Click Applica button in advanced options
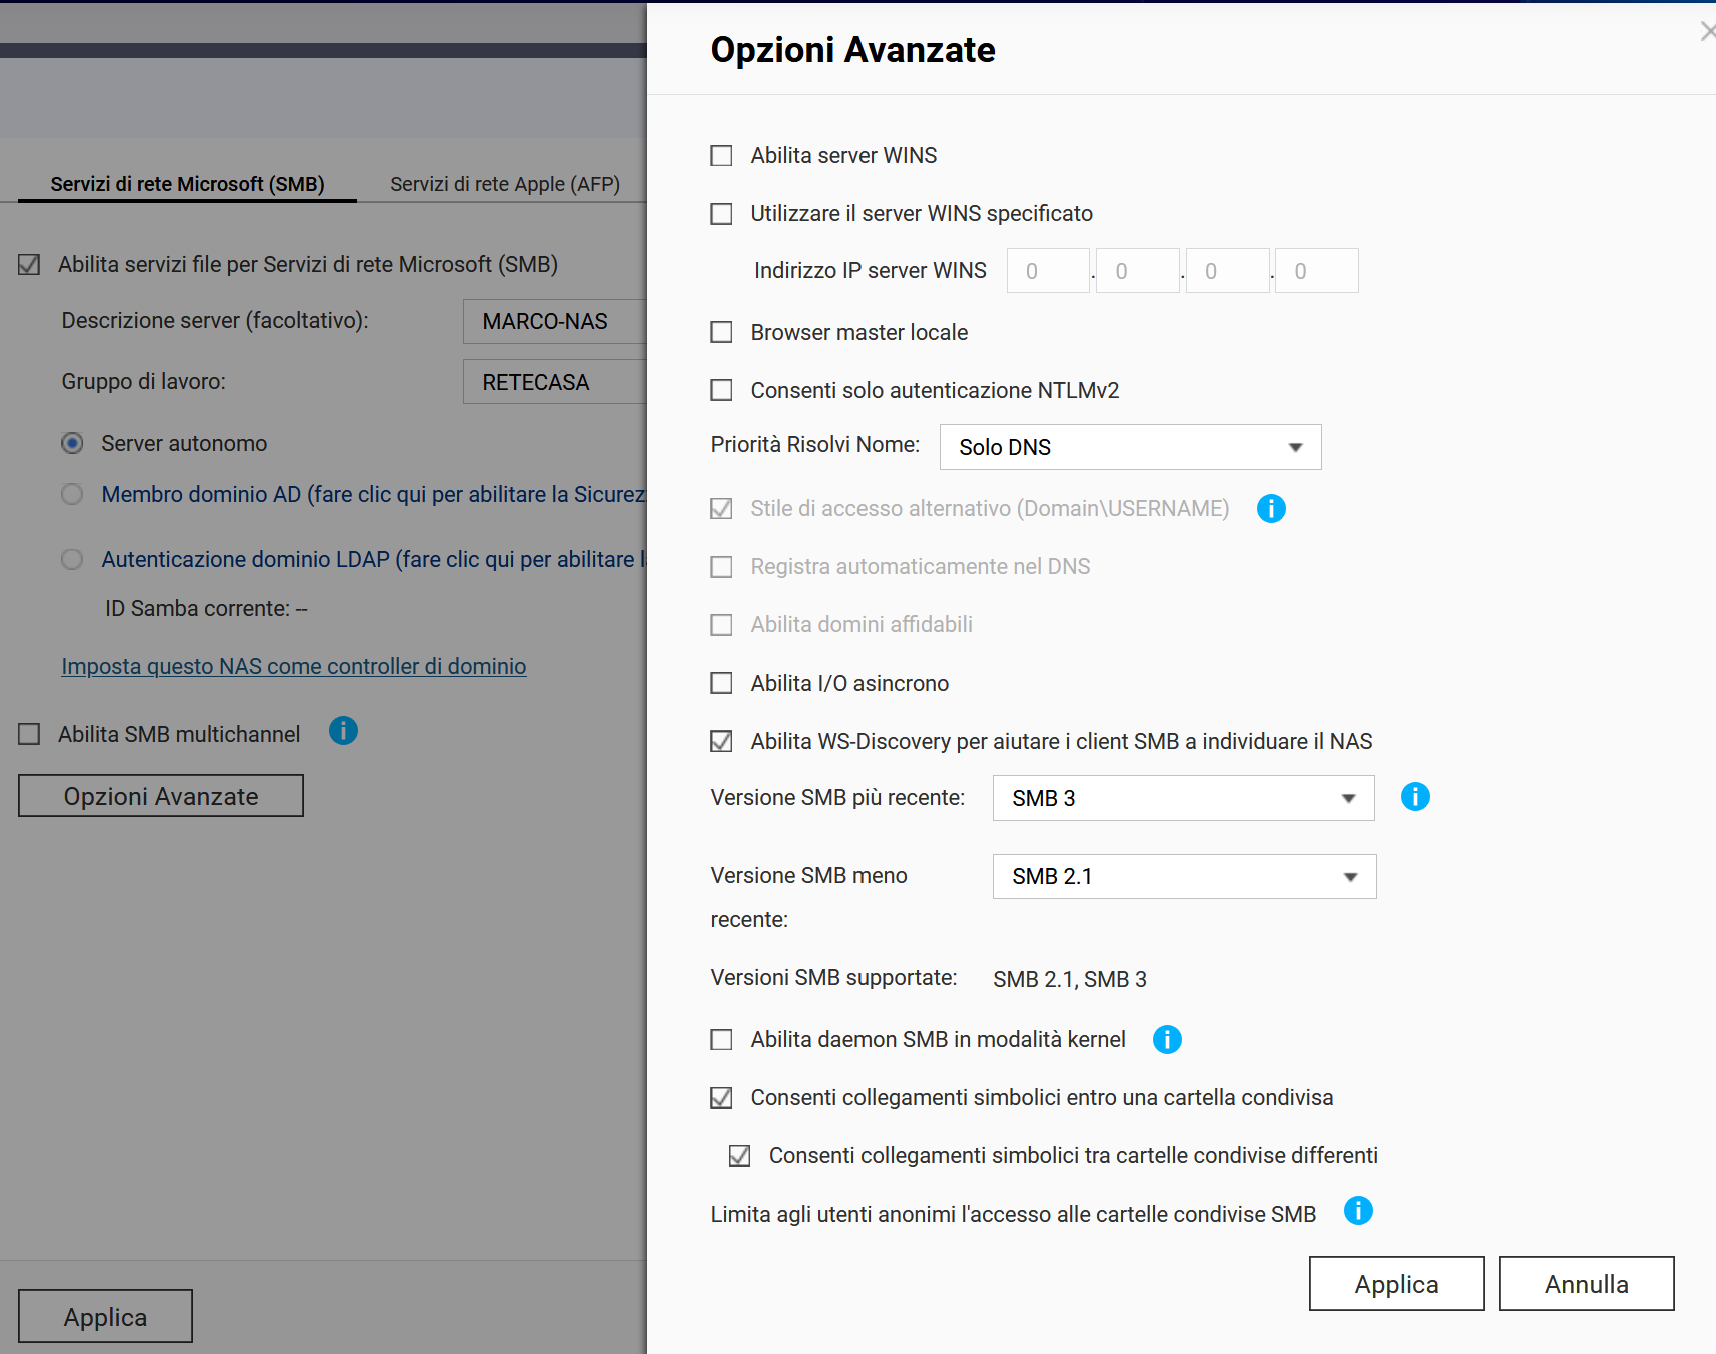 point(1396,1284)
